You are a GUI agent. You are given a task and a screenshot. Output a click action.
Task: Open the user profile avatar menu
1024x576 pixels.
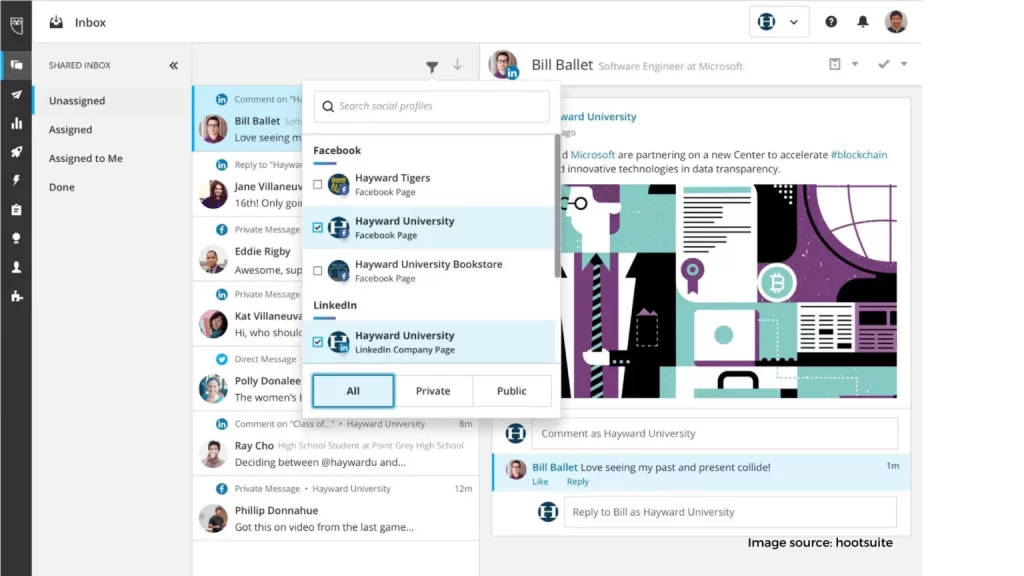896,22
